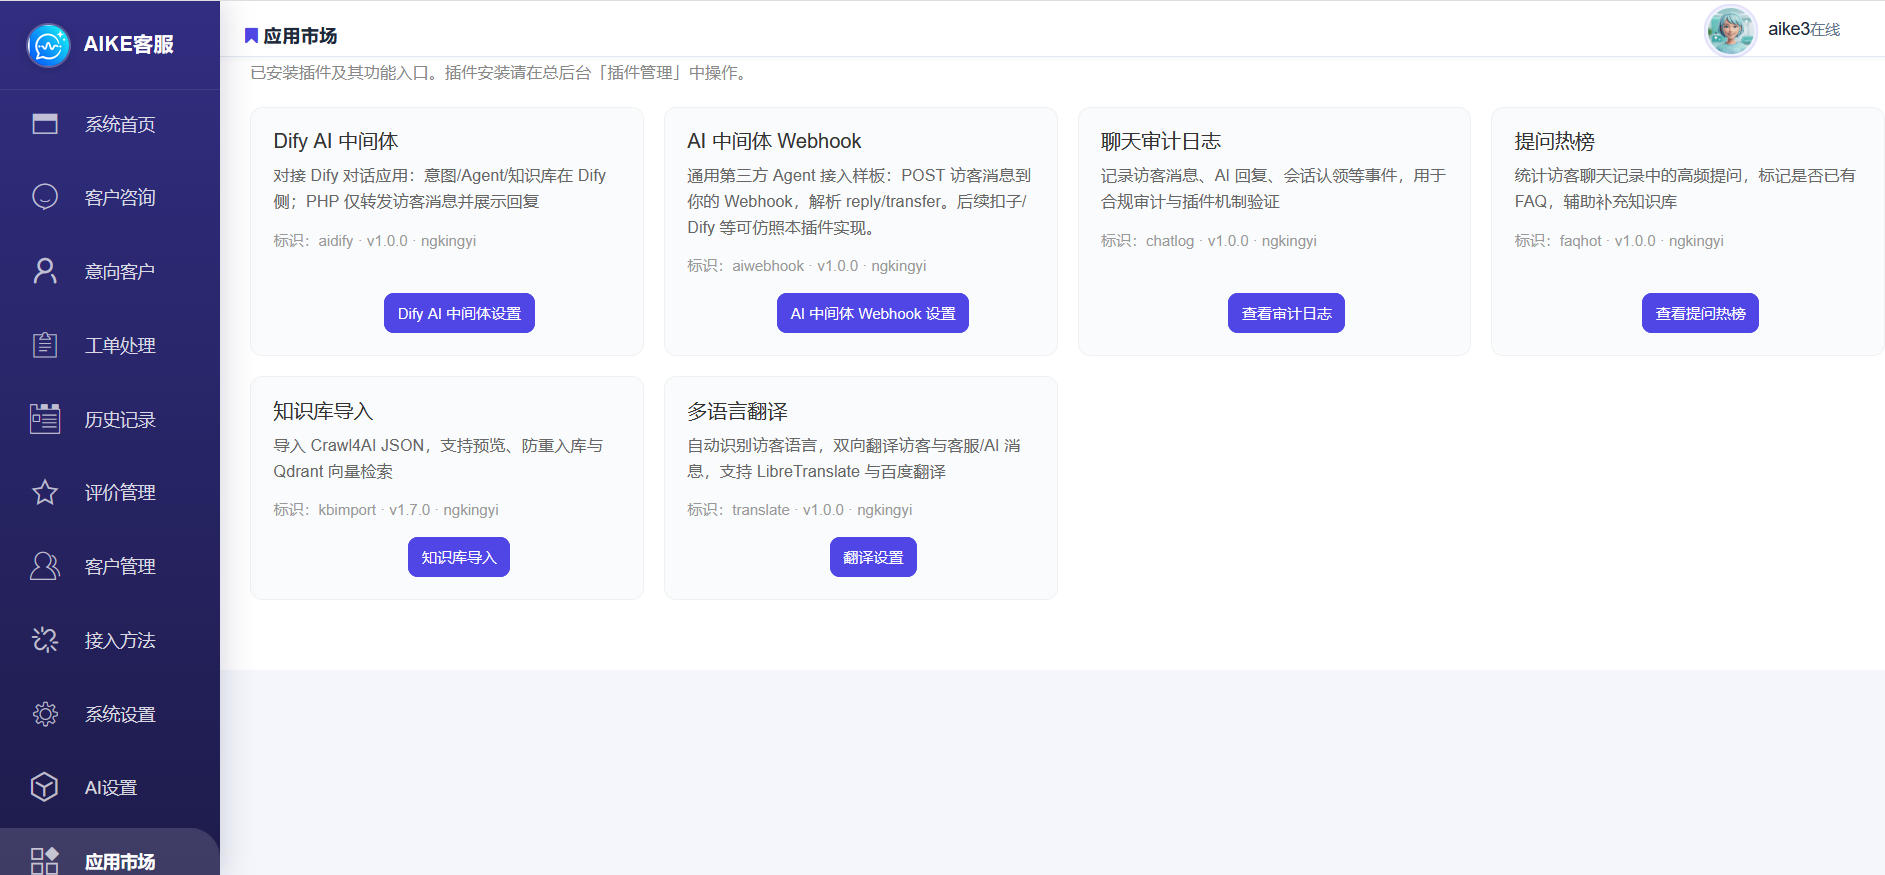Image resolution: width=1885 pixels, height=875 pixels.
Task: Click the aike3在线 username text
Action: click(1804, 29)
